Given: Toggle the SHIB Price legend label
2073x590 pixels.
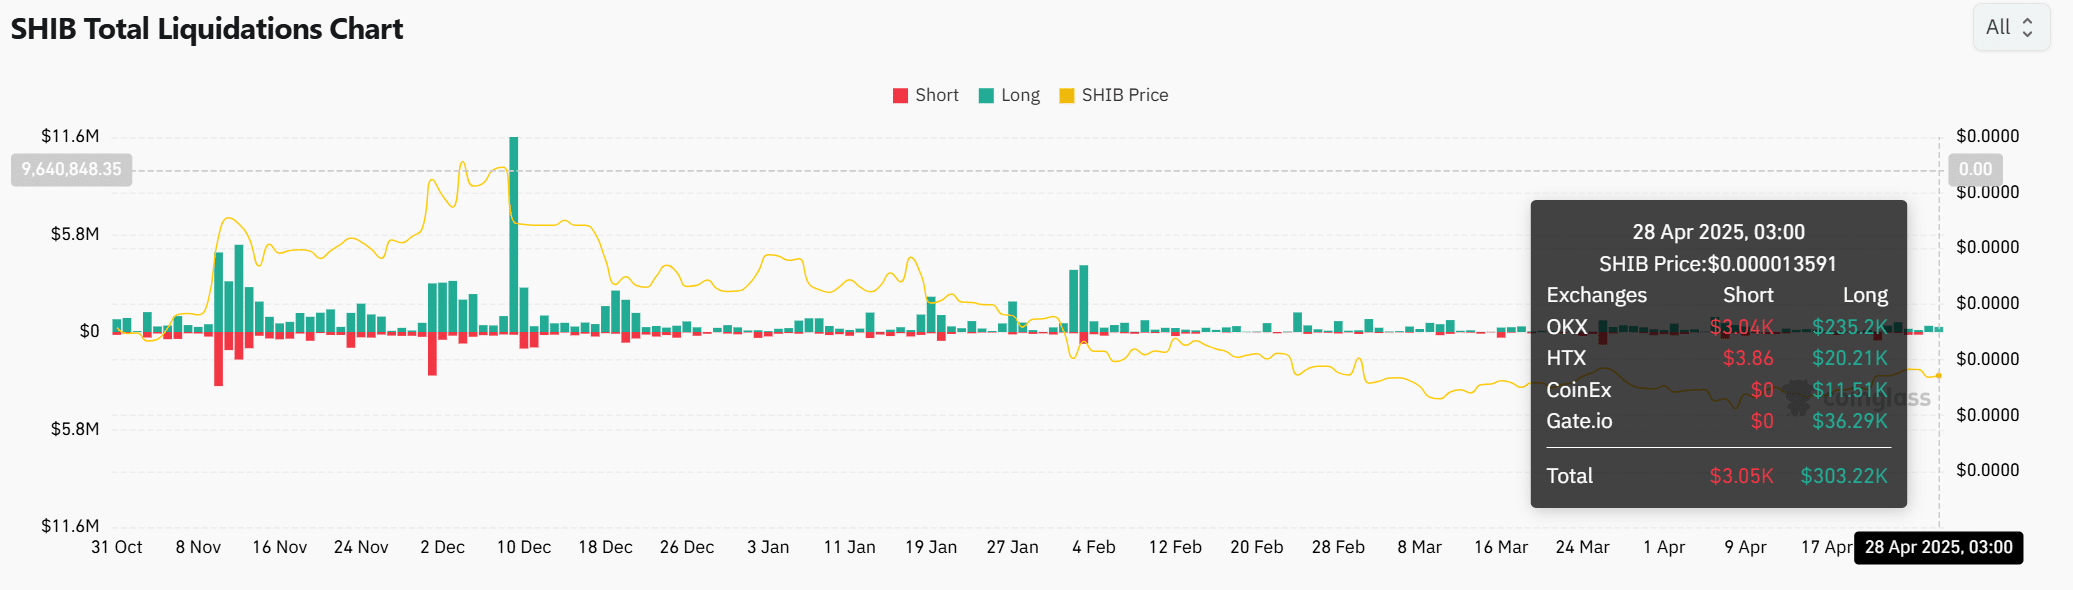Looking at the screenshot, I should [x=1125, y=96].
